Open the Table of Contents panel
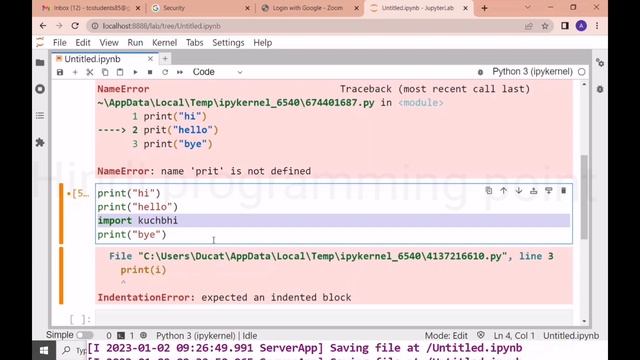 click(40, 116)
